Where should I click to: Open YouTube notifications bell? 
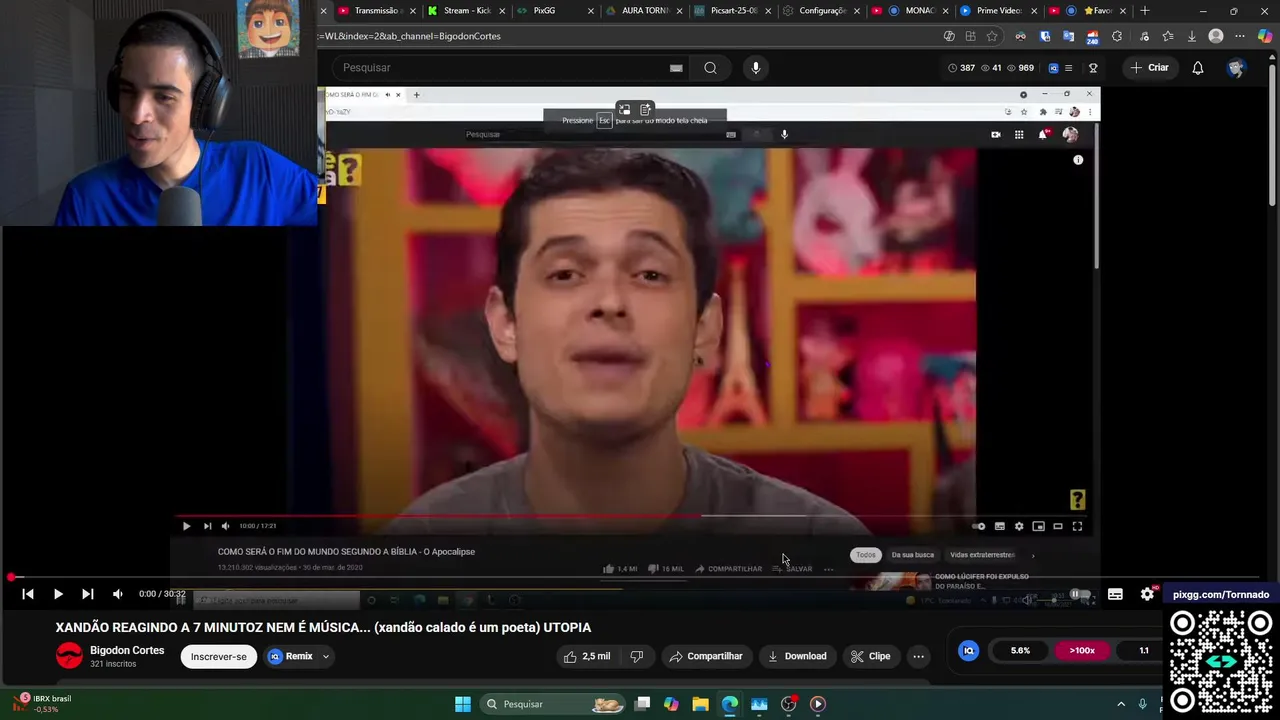(1198, 68)
